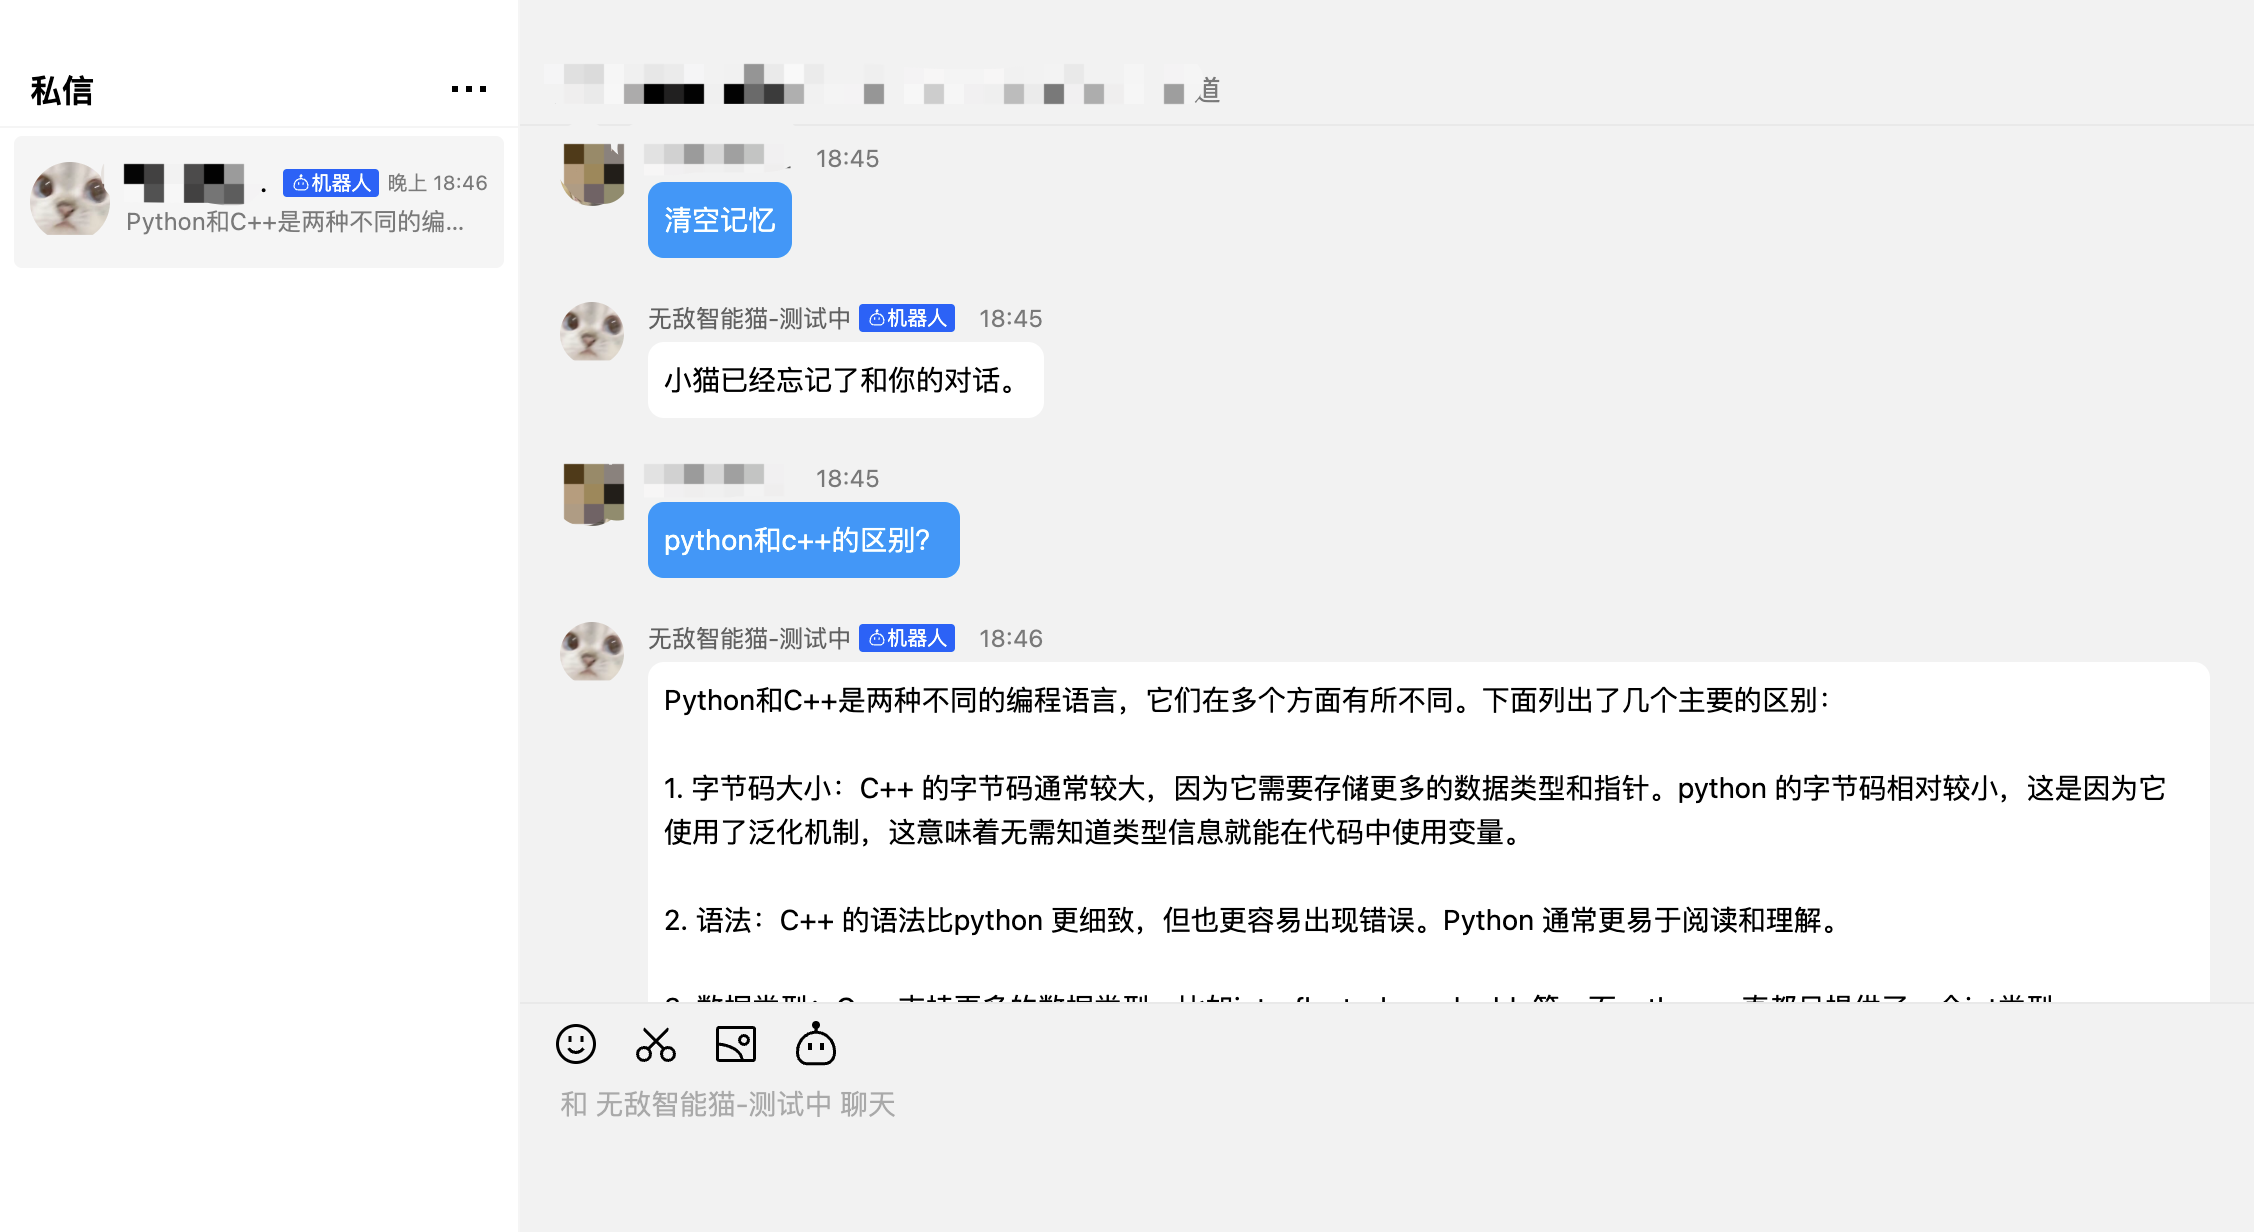Click bot avatar next to 18:46 reply
Image resolution: width=2254 pixels, height=1232 pixels.
coord(592,652)
